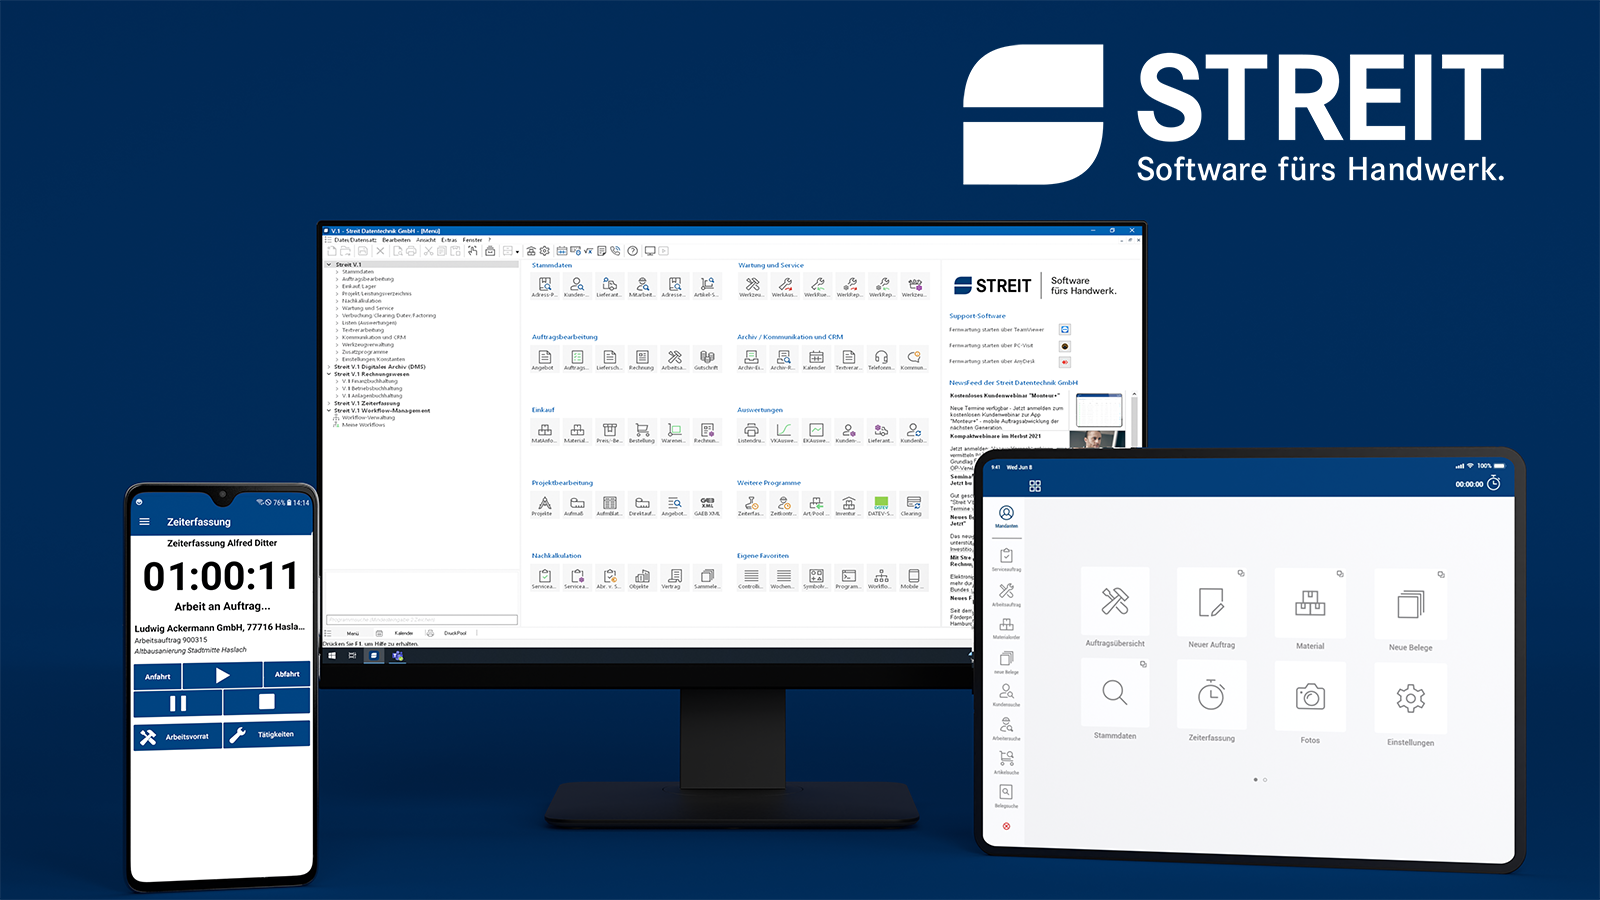Image resolution: width=1600 pixels, height=900 pixels.
Task: Open Datei/Datensatz menu
Action: (355, 240)
